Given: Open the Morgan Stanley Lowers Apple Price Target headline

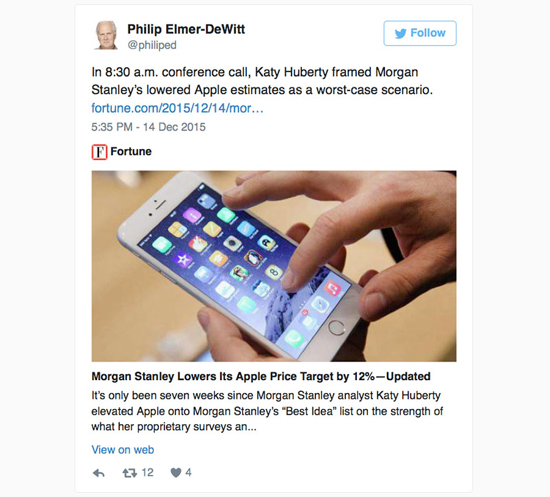Looking at the screenshot, I should [261, 376].
